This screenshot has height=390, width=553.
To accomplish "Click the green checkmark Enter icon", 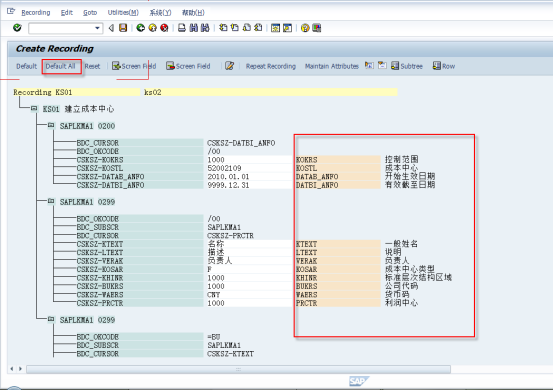I will coord(17,28).
